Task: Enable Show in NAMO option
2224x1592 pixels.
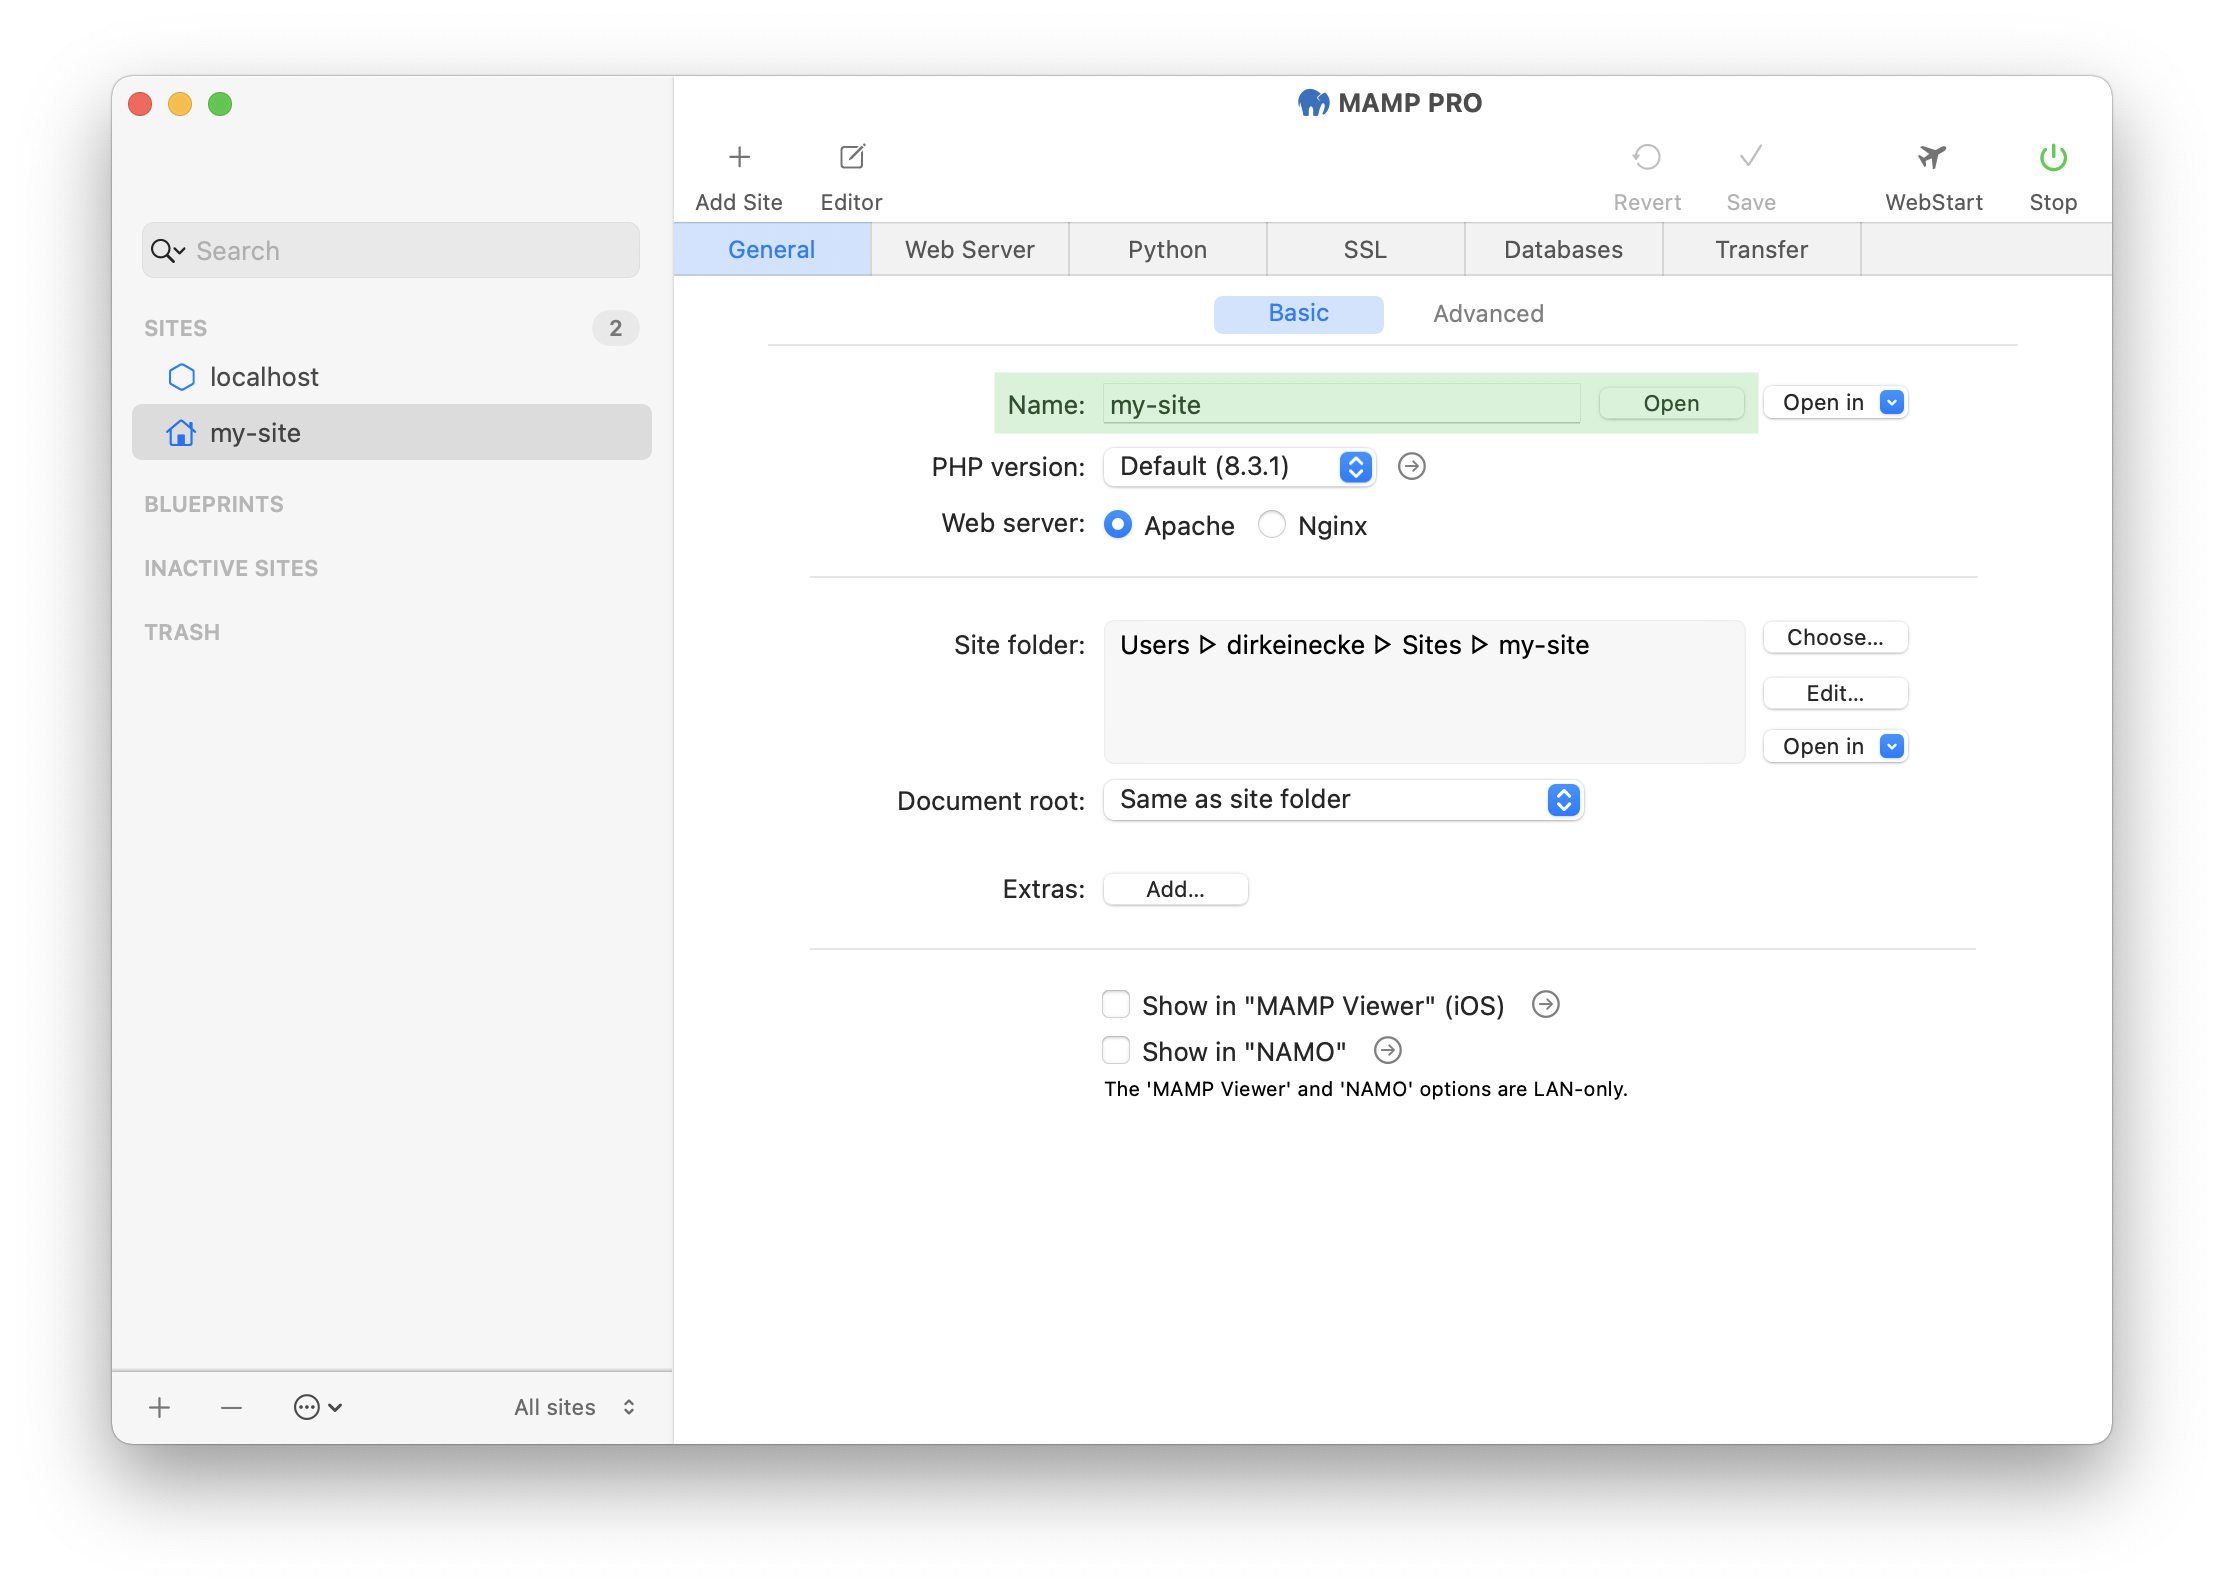Action: [x=1116, y=1051]
